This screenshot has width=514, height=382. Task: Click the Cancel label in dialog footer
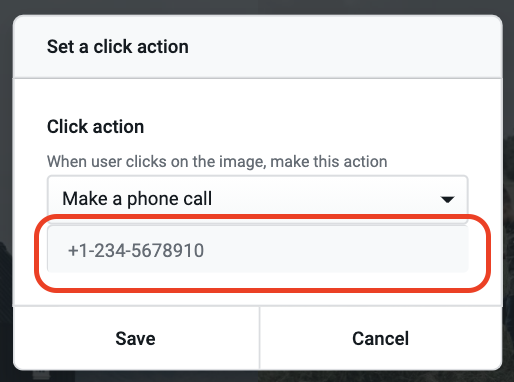381,338
